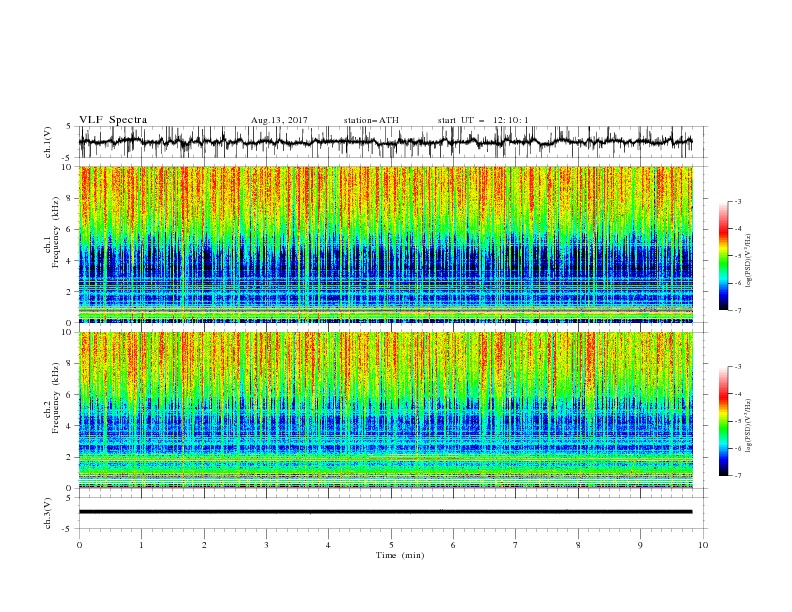The image size is (792, 612).
Task: Select the "ch.2 Frequency (kHz)" axis label
Action: tap(52, 398)
